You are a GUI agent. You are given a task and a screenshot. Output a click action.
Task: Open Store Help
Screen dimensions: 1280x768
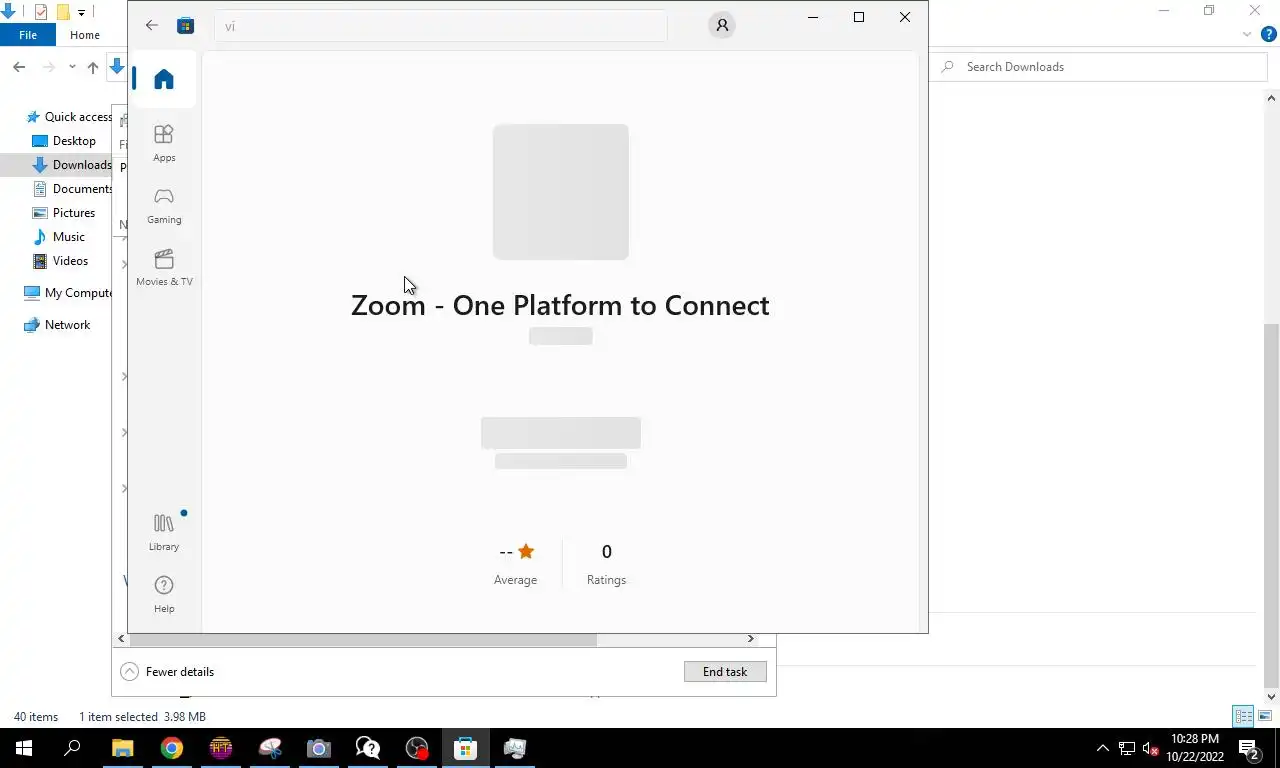[164, 594]
